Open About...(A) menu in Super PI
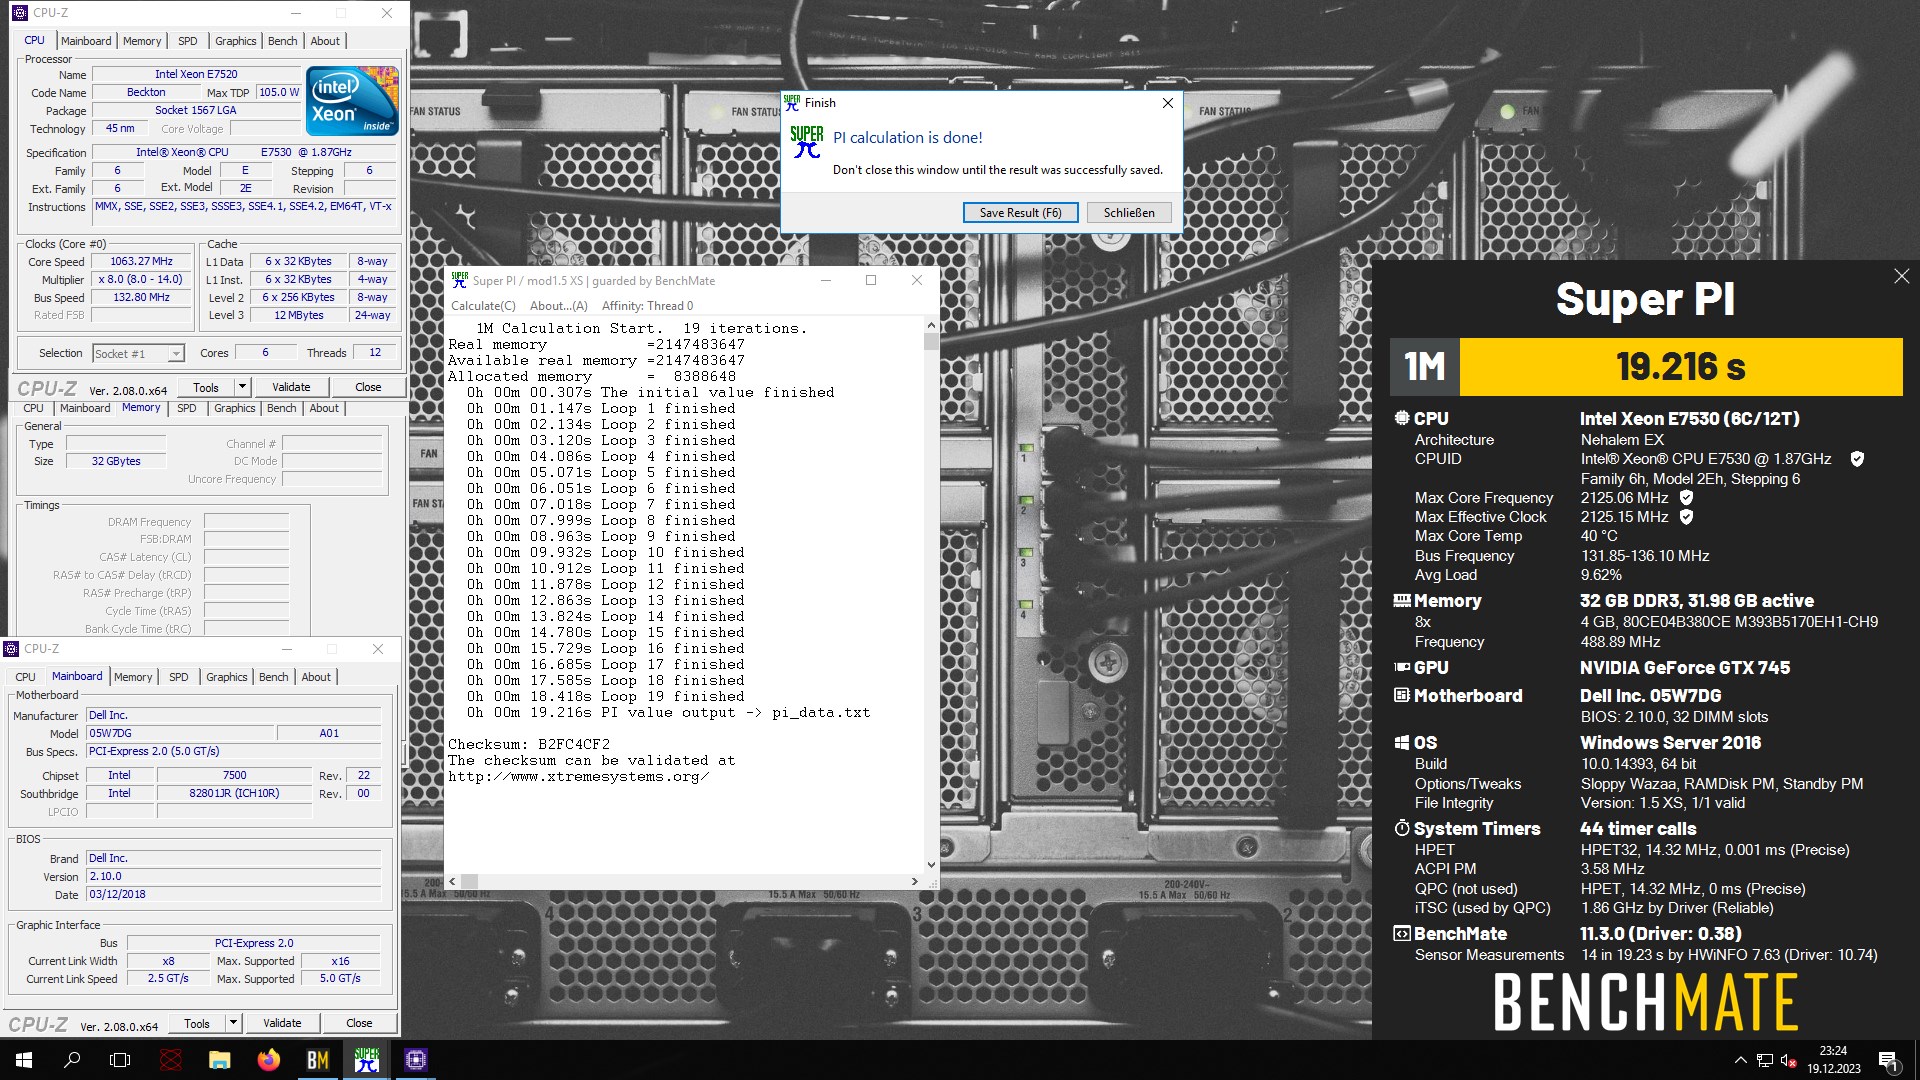This screenshot has height=1080, width=1920. coord(558,306)
